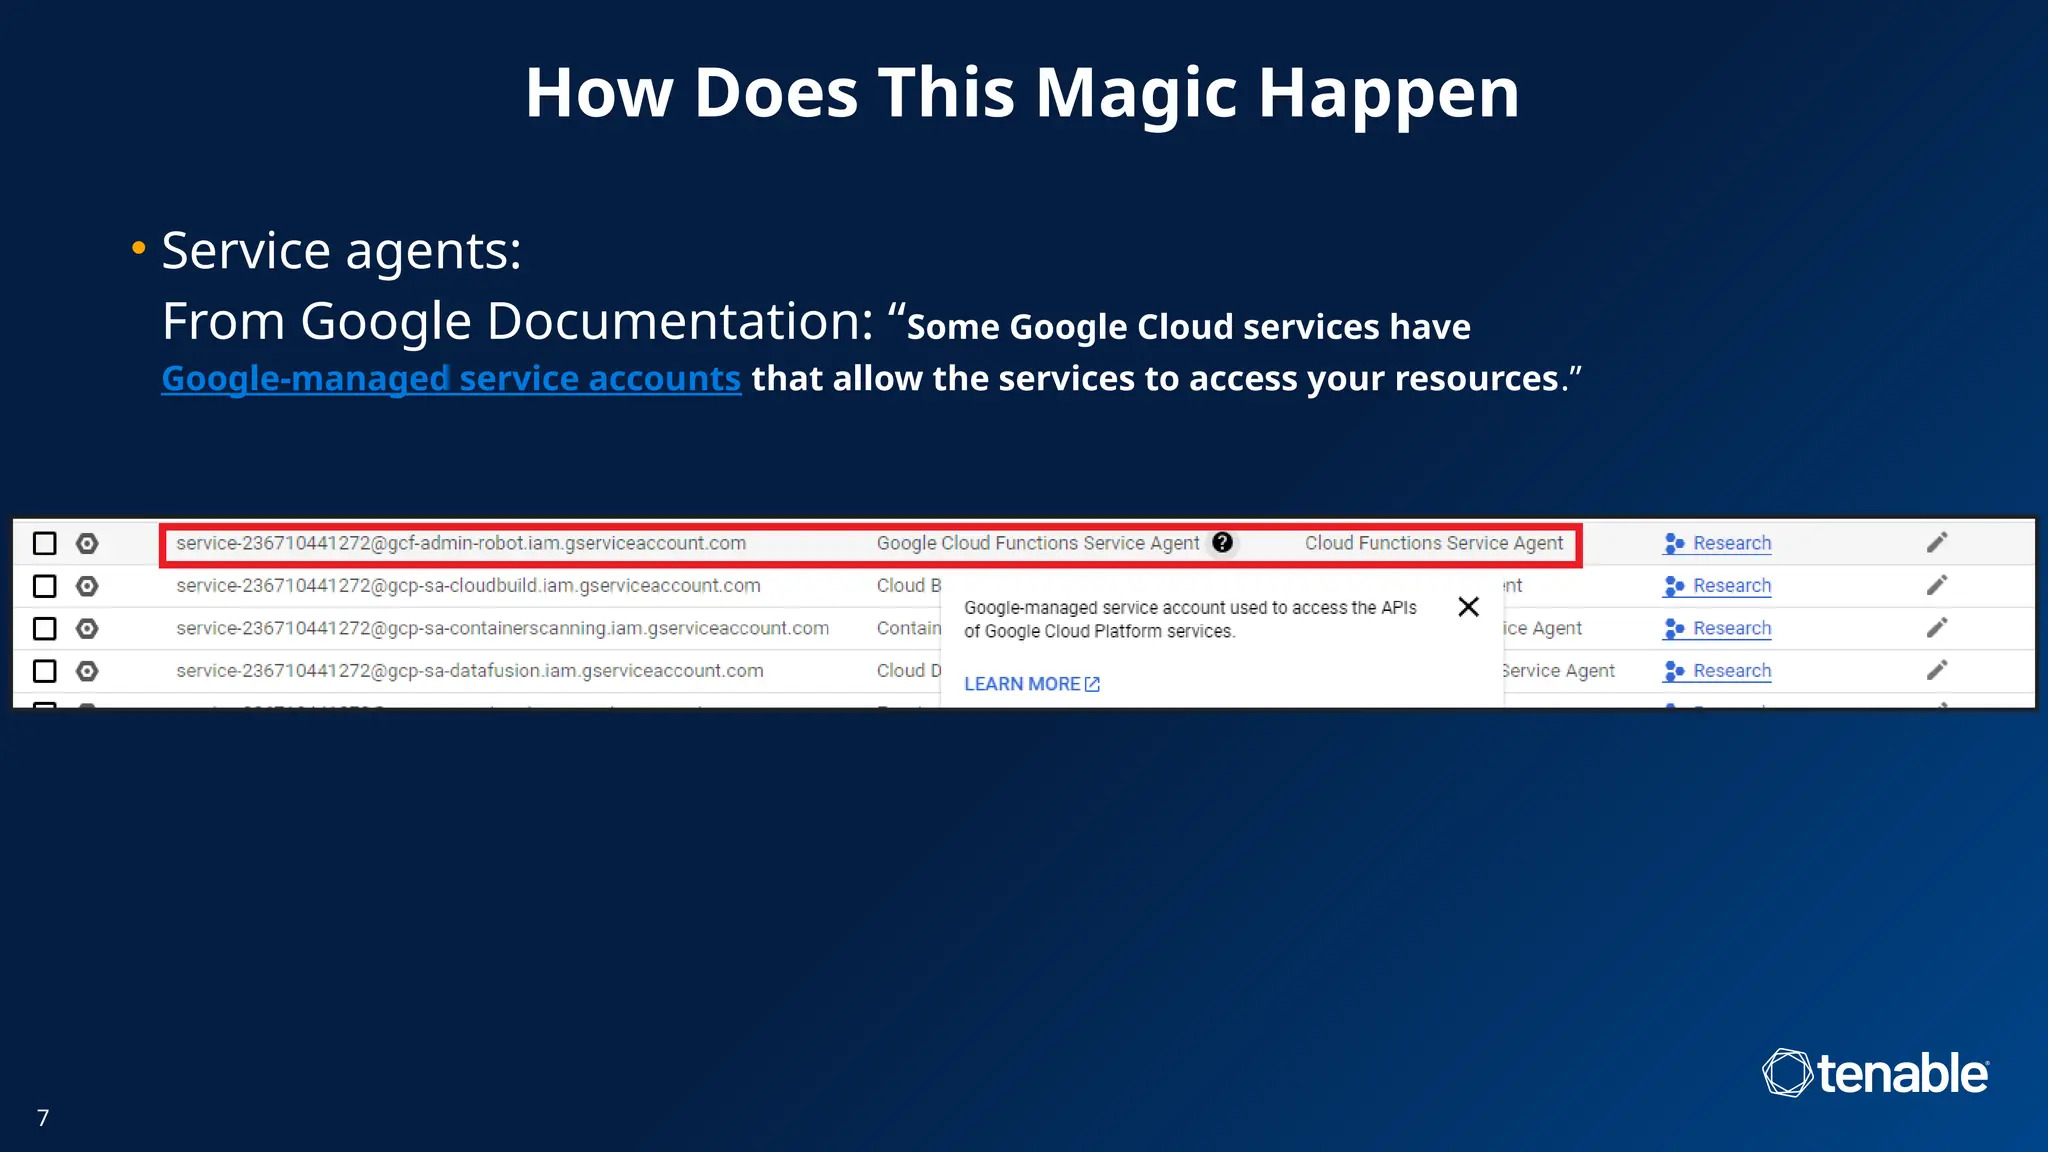
Task: Close the Google-managed service account tooltip
Action: (x=1468, y=607)
